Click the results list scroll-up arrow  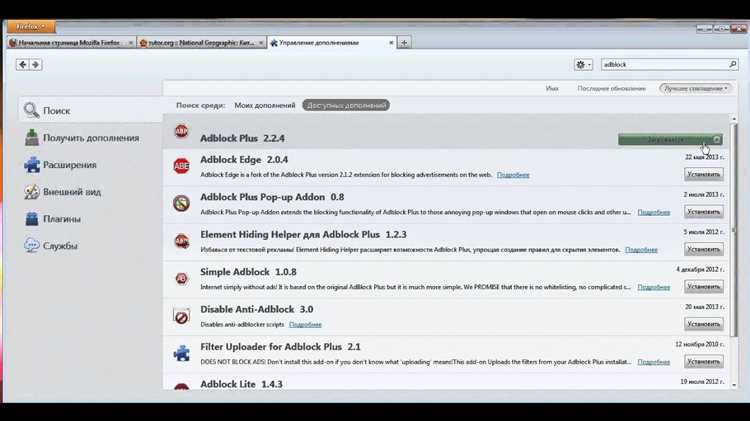[734, 118]
